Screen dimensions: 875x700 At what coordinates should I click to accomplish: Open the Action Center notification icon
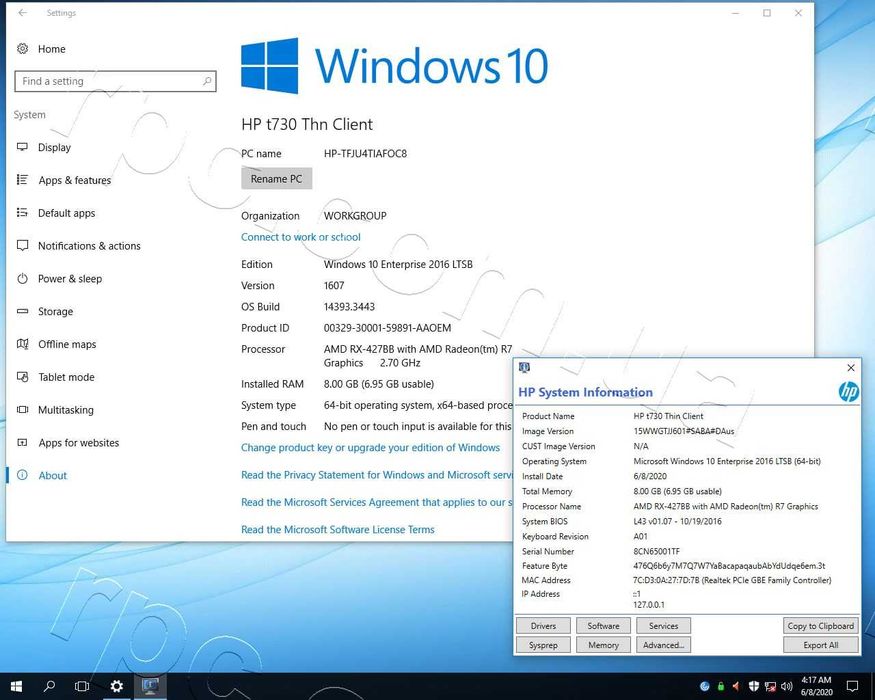point(852,686)
